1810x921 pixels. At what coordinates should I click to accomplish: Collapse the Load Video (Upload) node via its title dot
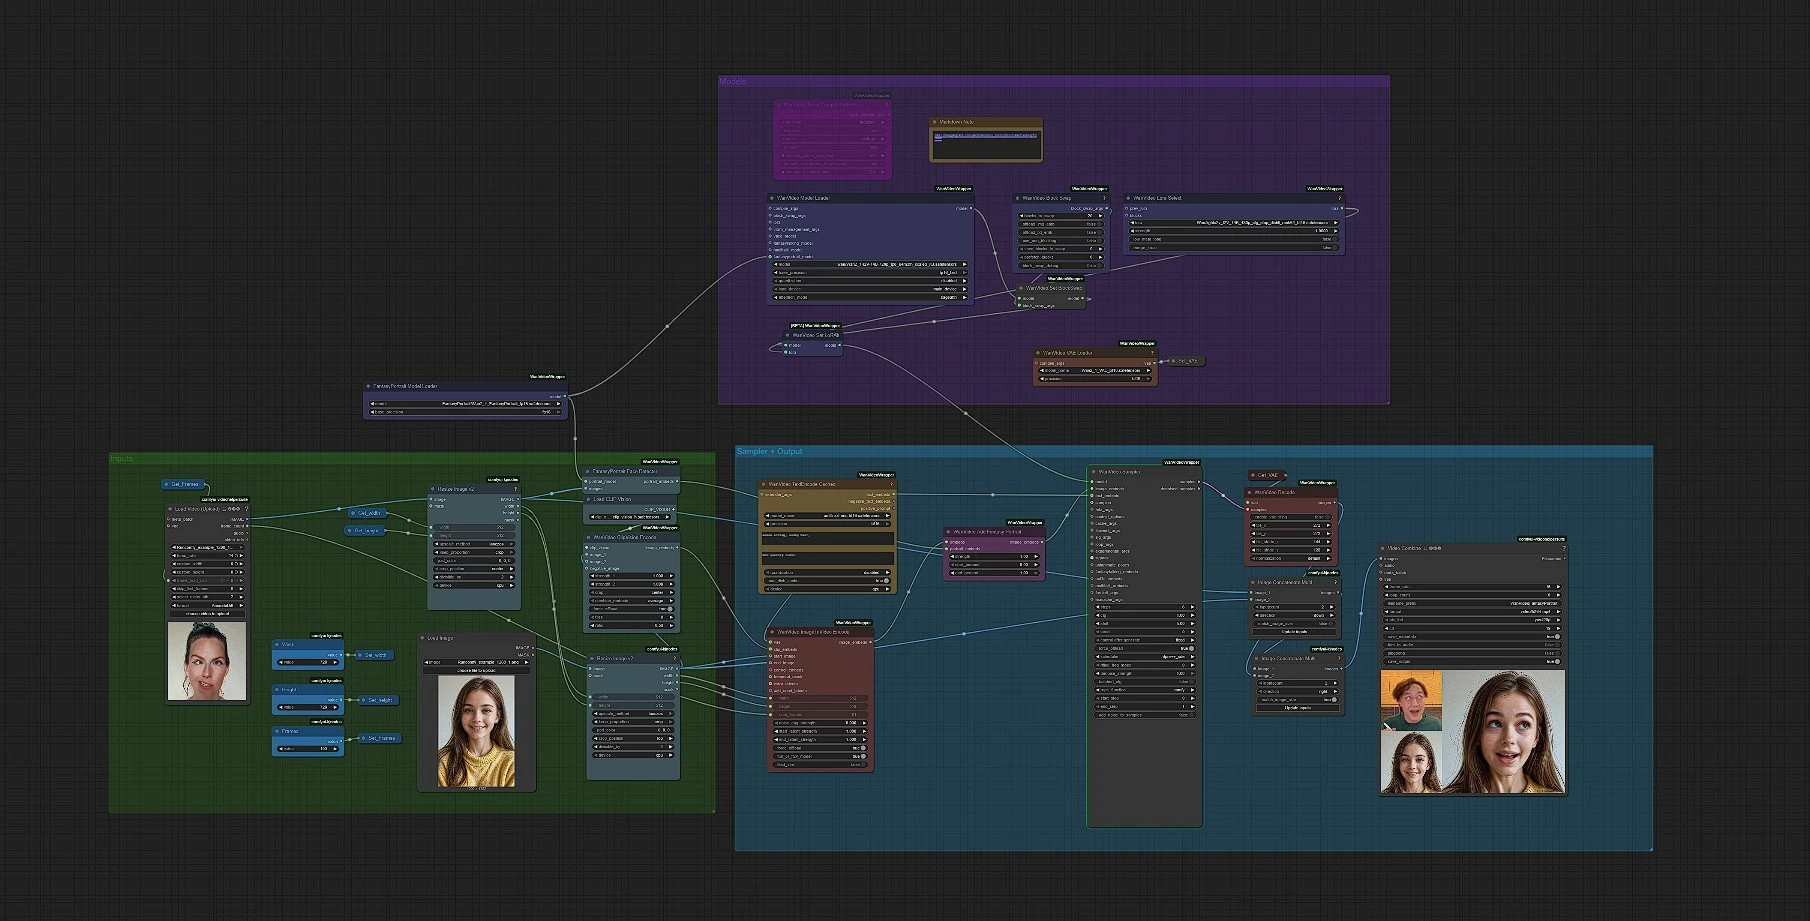170,509
